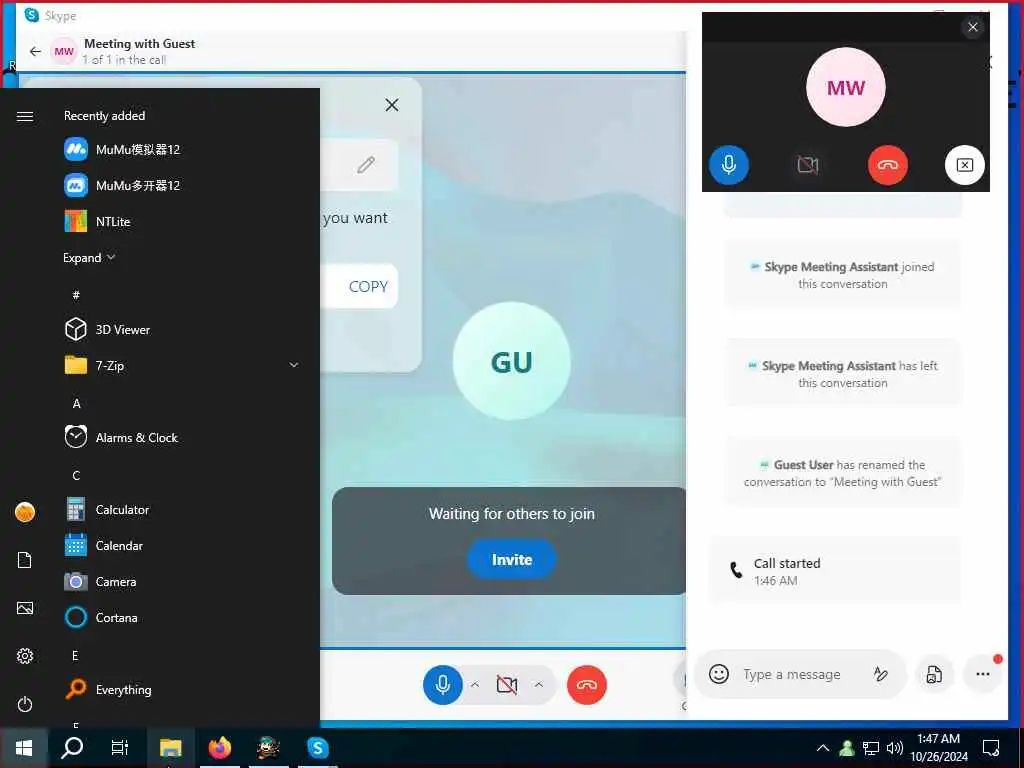Open taskbar Search magnifier

(x=72, y=748)
